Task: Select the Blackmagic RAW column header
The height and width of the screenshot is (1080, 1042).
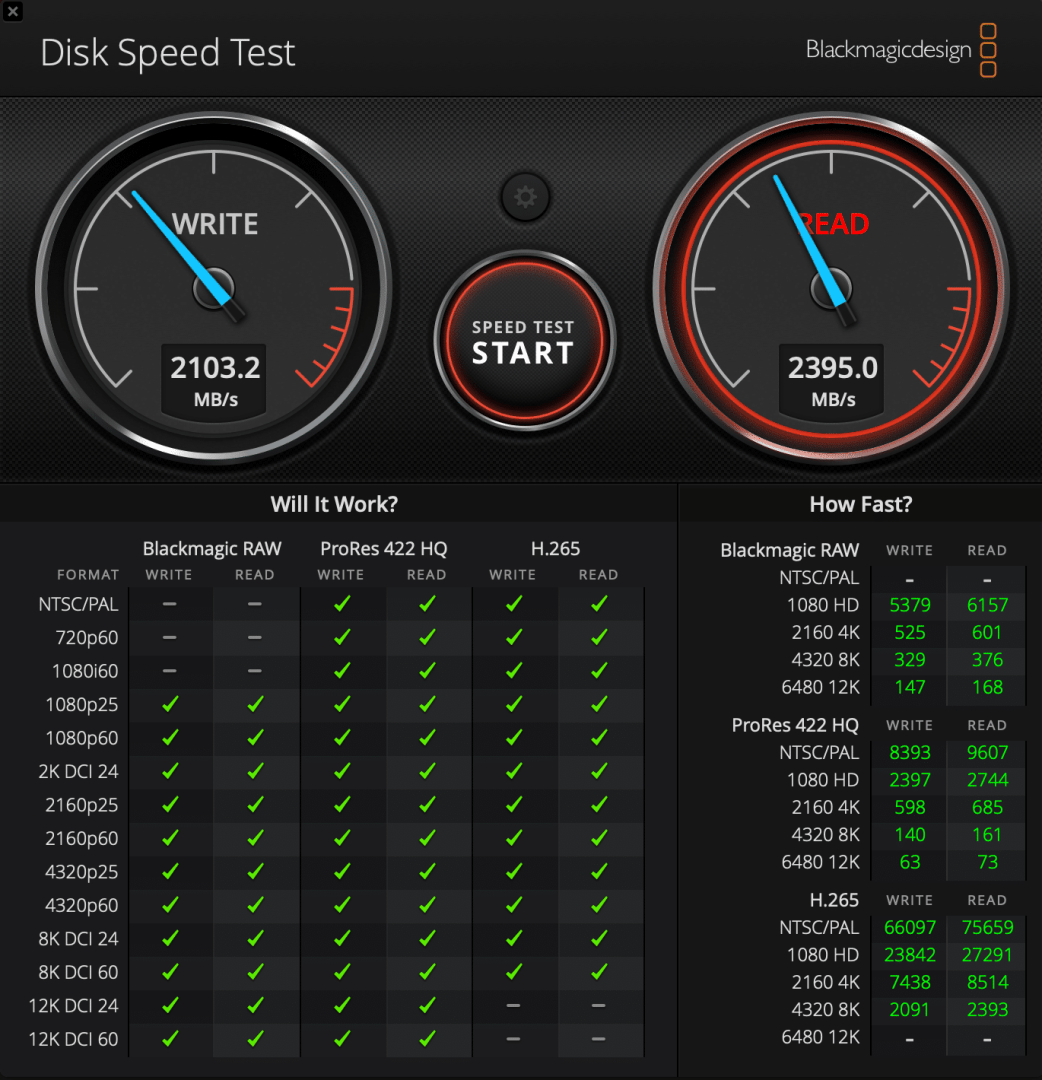Action: tap(211, 548)
